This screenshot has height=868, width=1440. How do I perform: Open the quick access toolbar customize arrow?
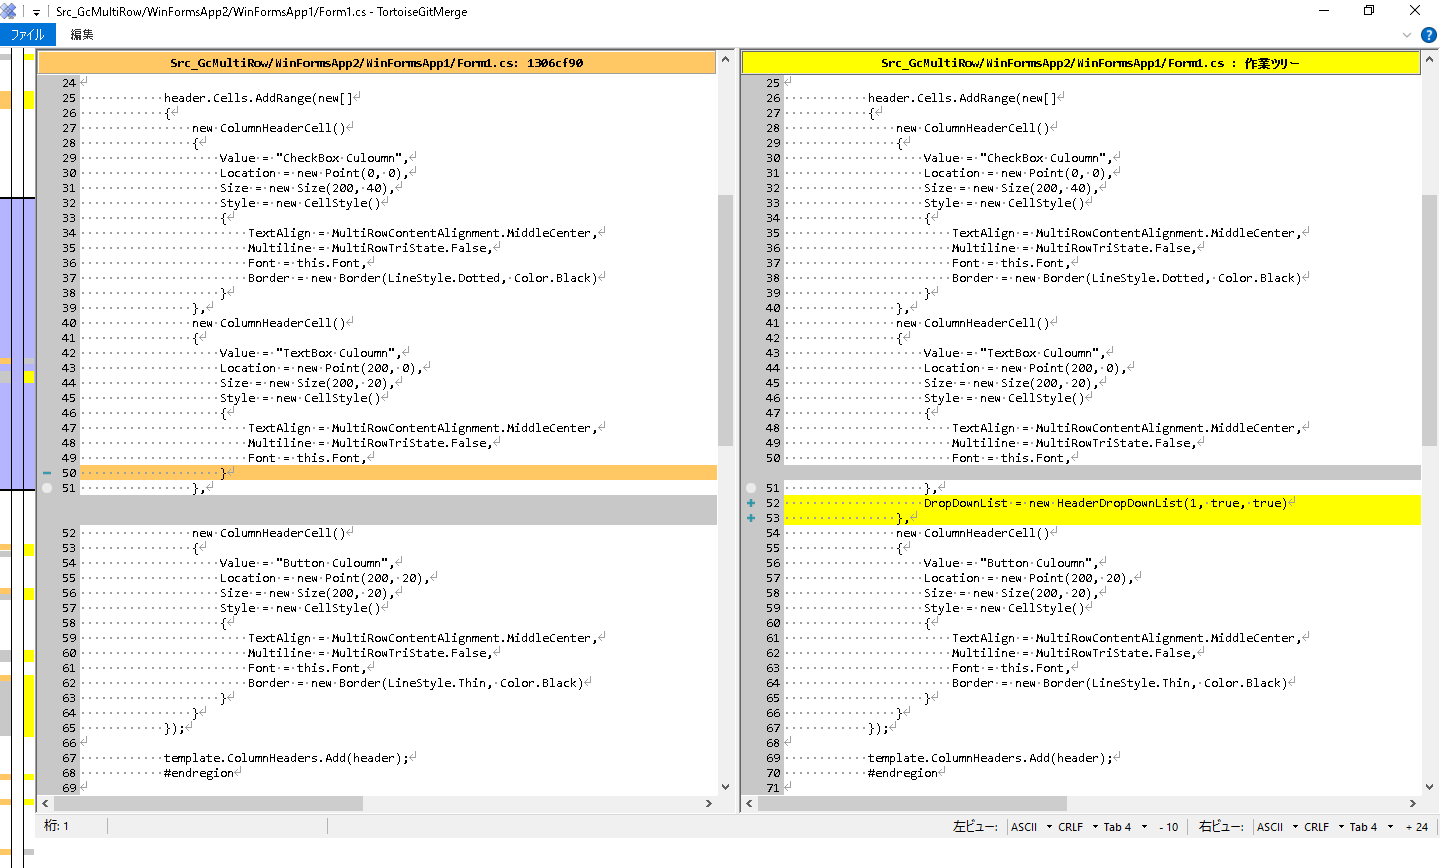pos(36,12)
